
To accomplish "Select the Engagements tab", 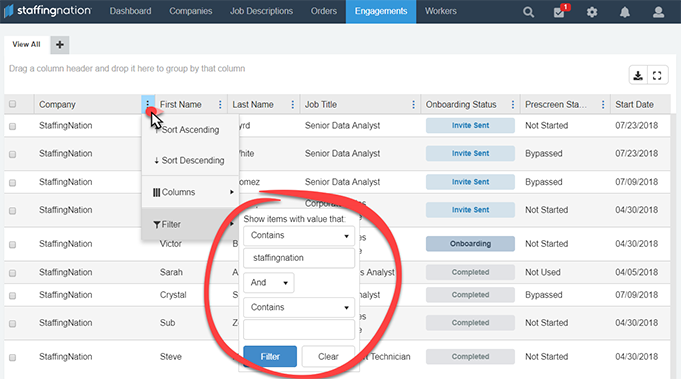I will tap(381, 11).
